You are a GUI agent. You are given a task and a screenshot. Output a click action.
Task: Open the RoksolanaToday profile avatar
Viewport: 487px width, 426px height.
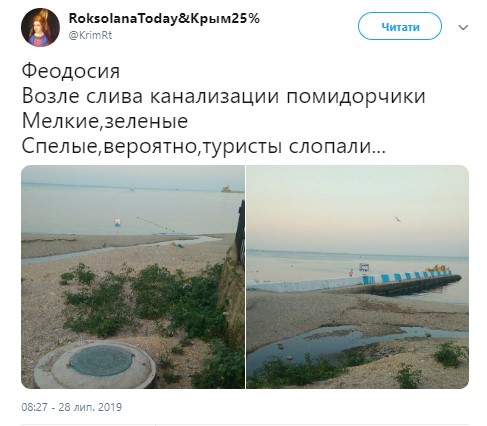click(40, 27)
